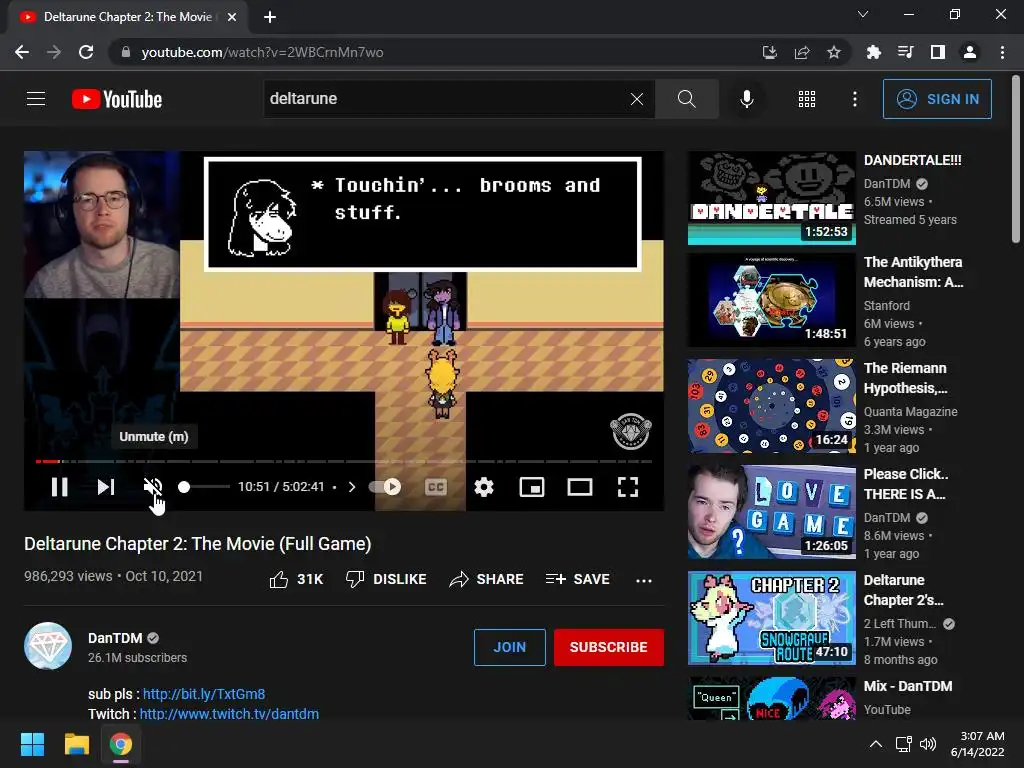Open media controls icon in Chrome toolbar
Image resolution: width=1024 pixels, height=768 pixels.
tap(905, 52)
